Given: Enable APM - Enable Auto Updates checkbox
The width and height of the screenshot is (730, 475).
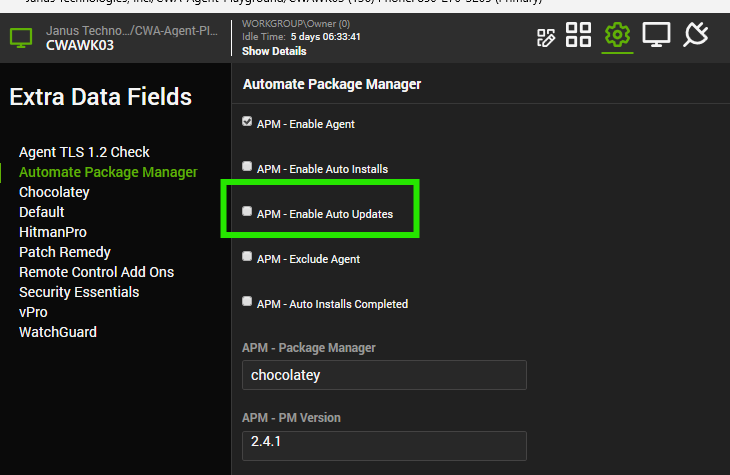Looking at the screenshot, I should 247,211.
